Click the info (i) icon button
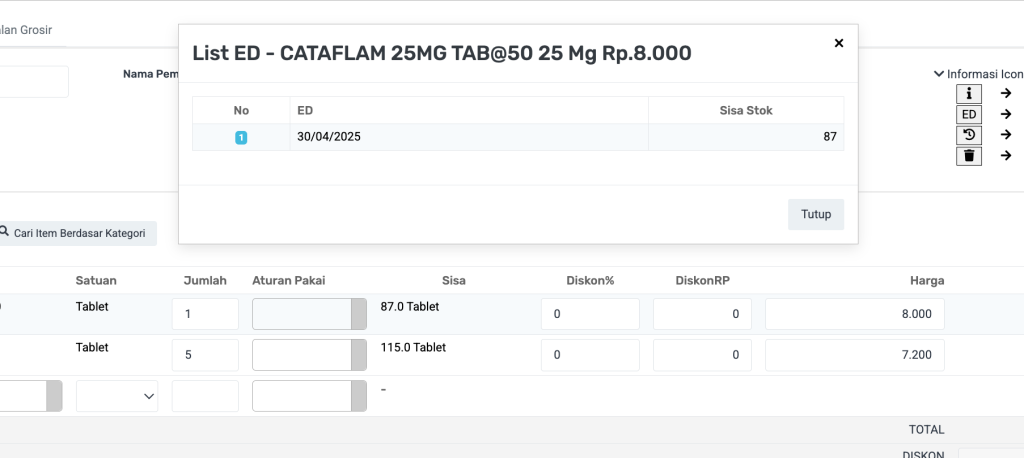Screen dimensions: 1024x458 click(969, 93)
